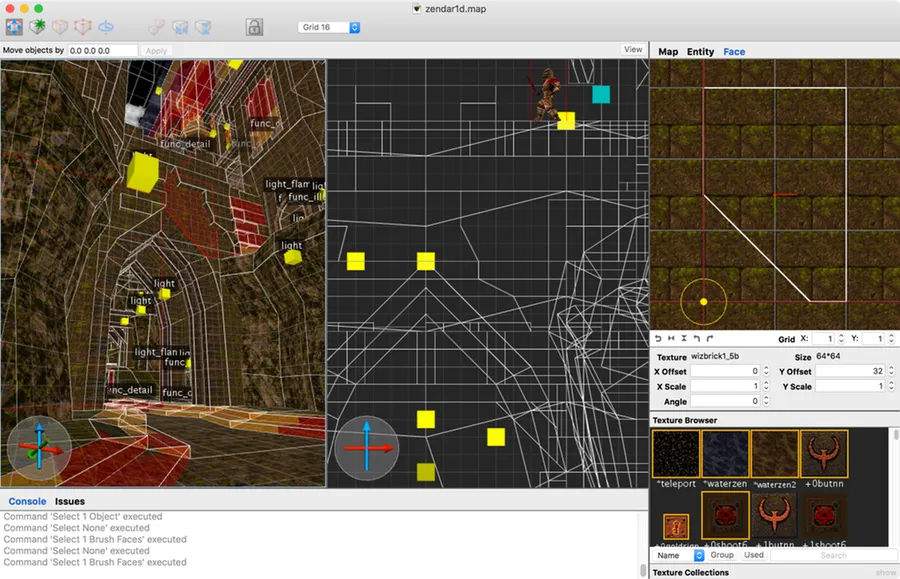Open the View options dropdown
This screenshot has height=579, width=900.
pyautogui.click(x=633, y=50)
